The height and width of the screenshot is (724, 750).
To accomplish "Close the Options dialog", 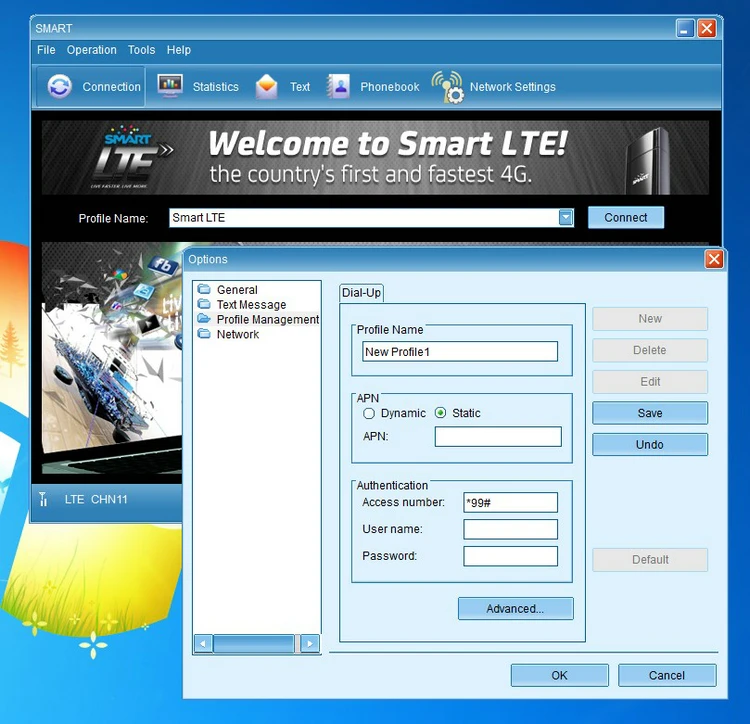I will pyautogui.click(x=714, y=259).
